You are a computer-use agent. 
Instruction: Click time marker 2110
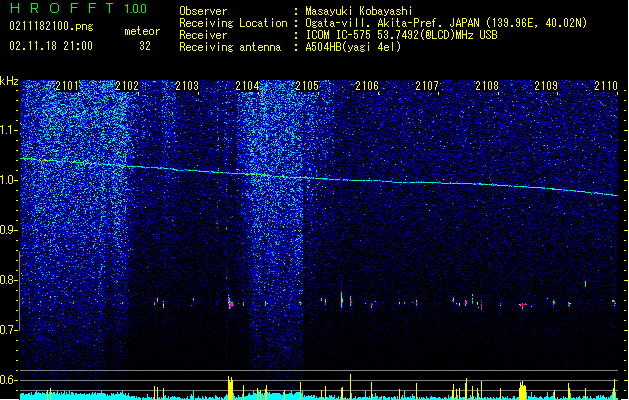click(606, 86)
